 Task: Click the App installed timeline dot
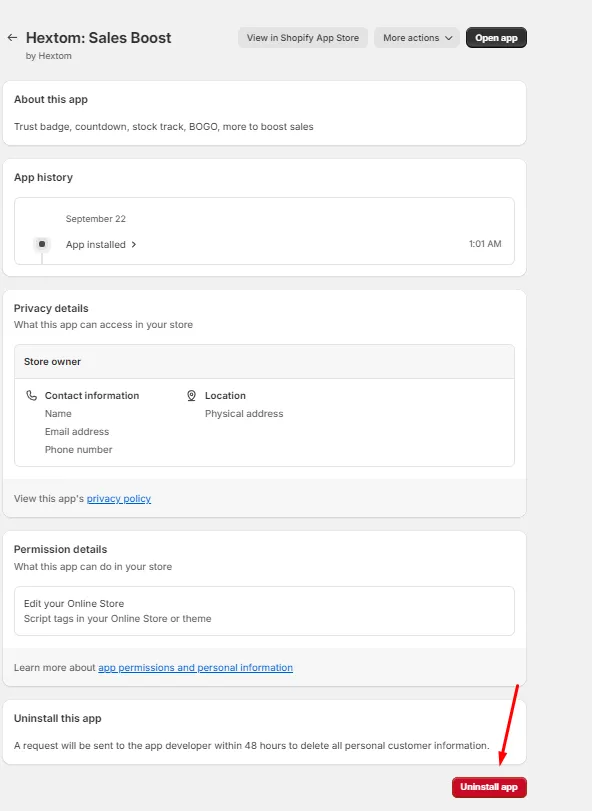pos(42,244)
